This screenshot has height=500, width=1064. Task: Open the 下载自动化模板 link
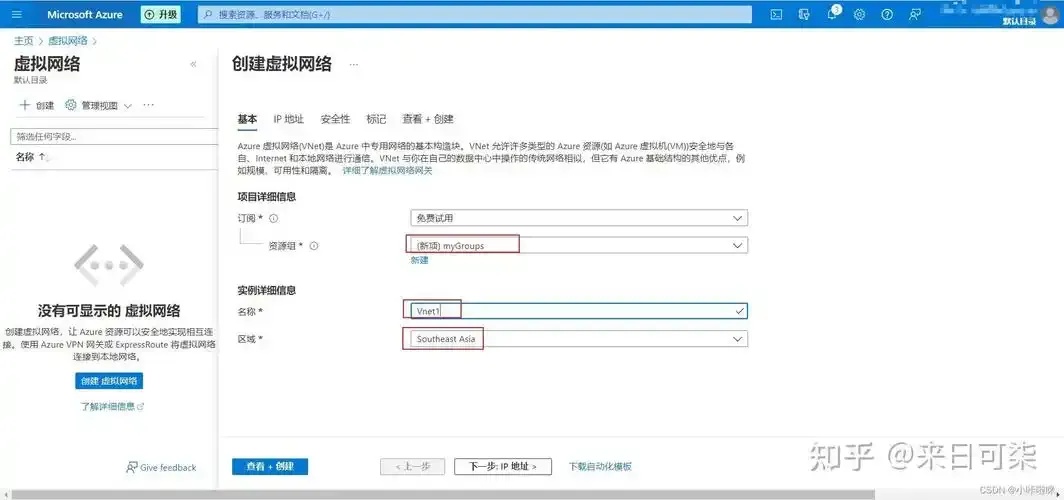(601, 467)
